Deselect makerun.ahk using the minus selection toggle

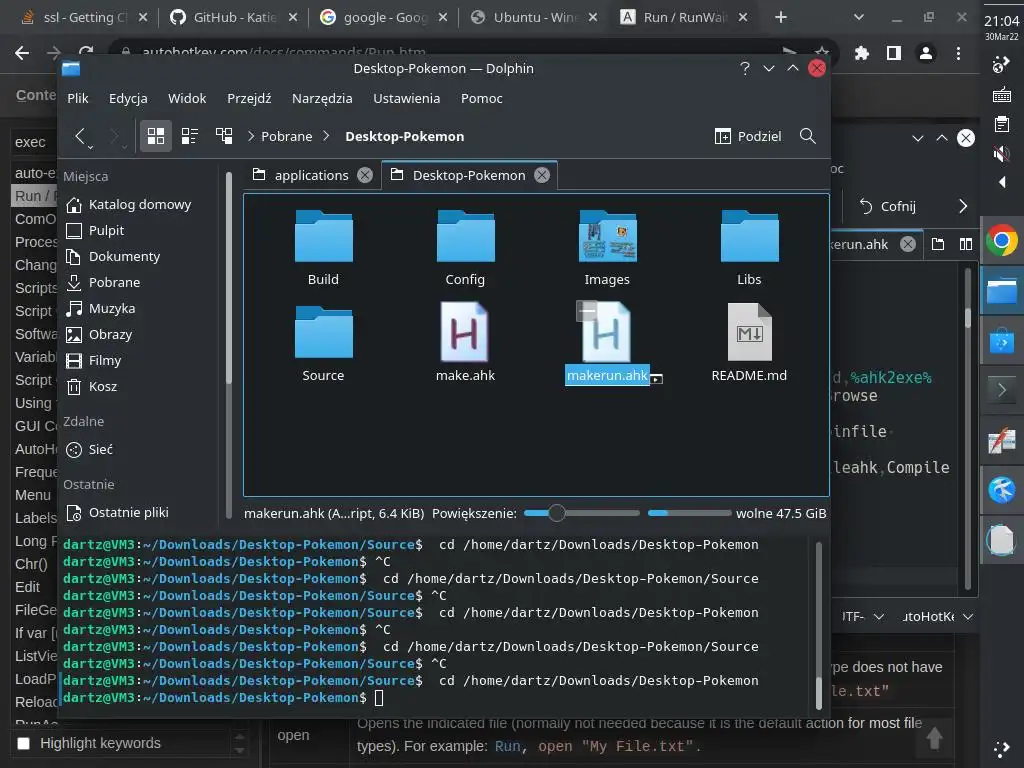[x=586, y=310]
